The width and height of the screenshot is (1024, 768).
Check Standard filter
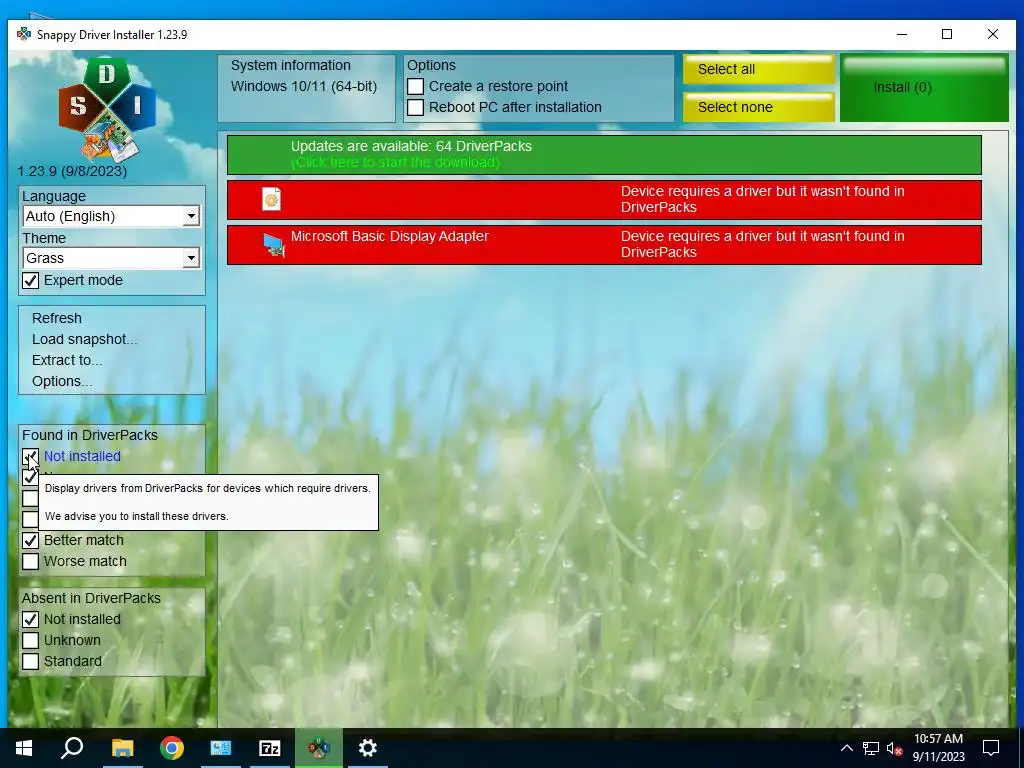pos(30,661)
